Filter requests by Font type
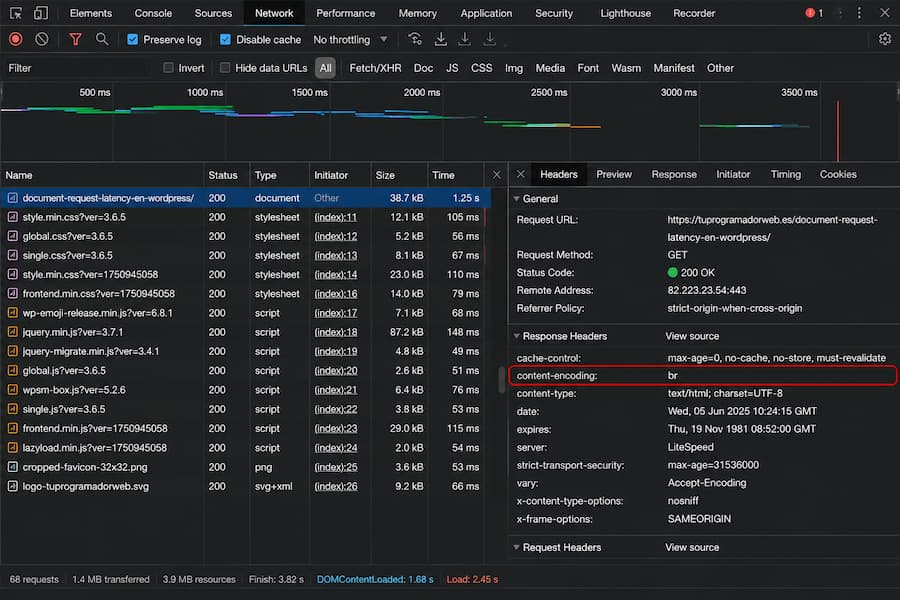 tap(588, 68)
